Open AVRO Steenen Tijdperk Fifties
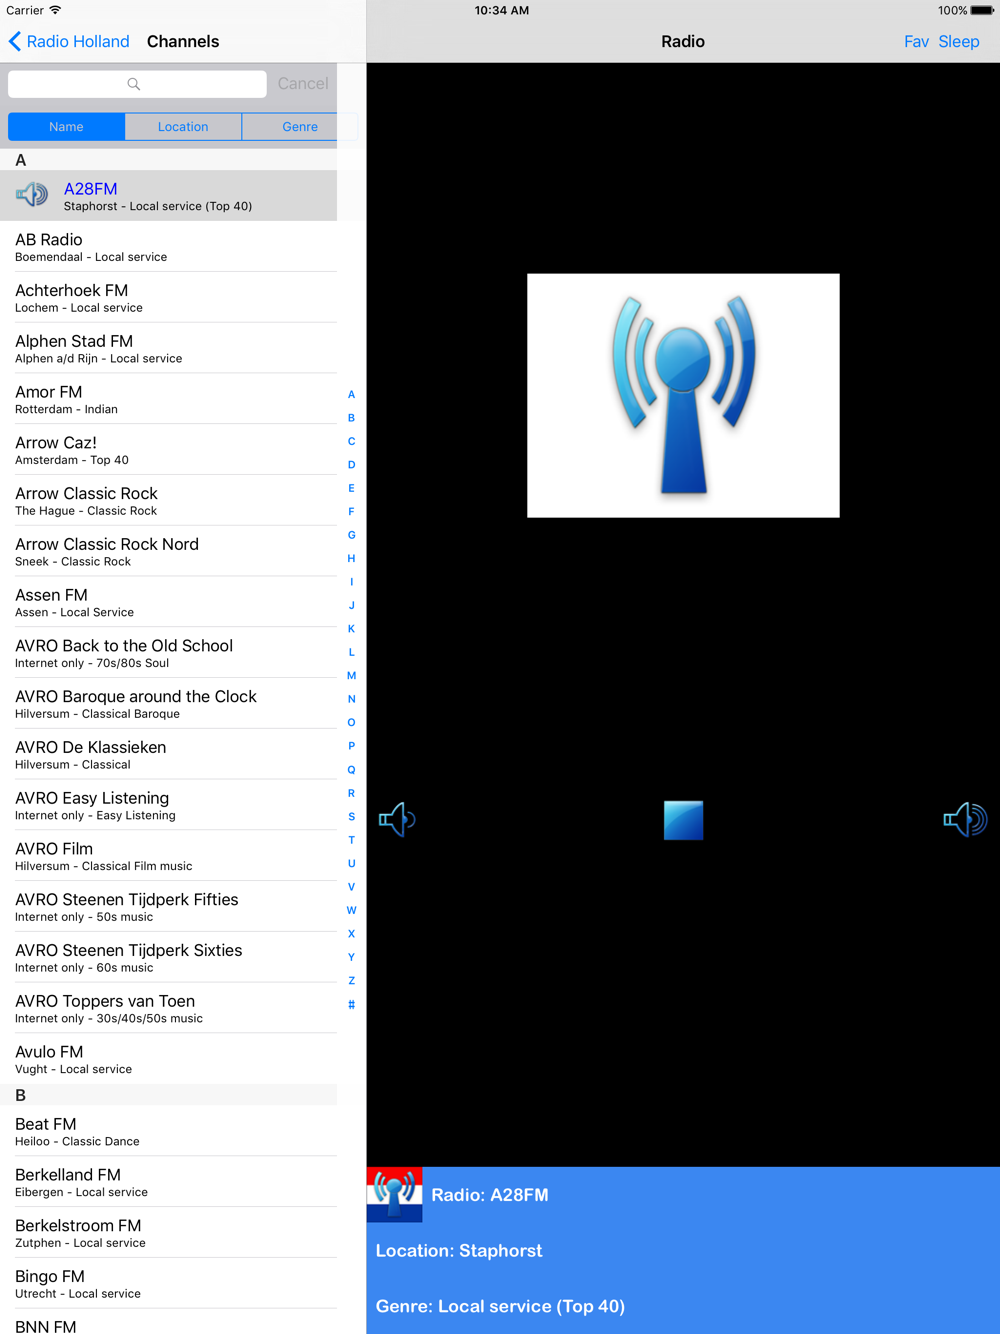The image size is (1000, 1334). (168, 906)
